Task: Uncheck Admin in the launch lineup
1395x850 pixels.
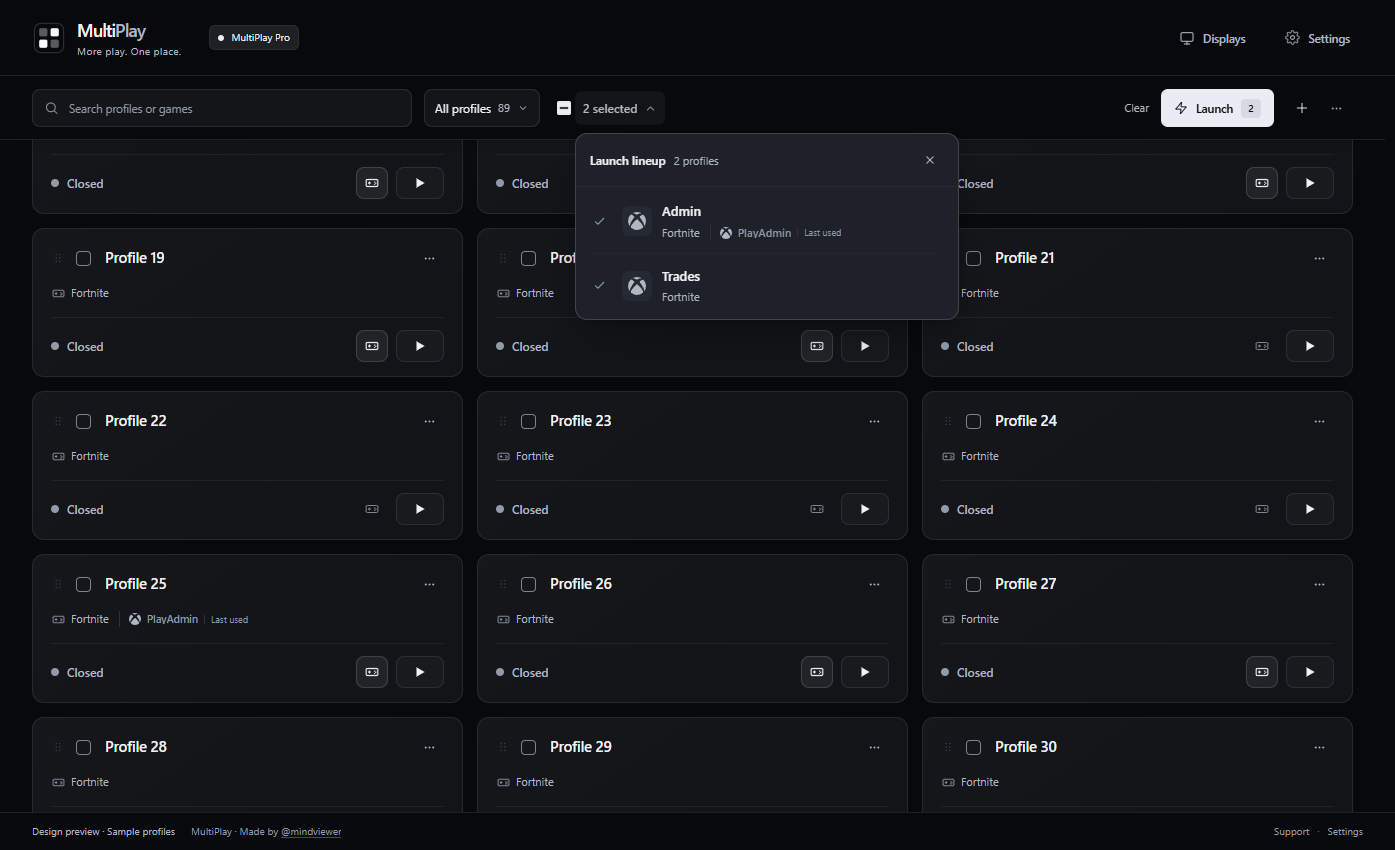Action: (599, 221)
